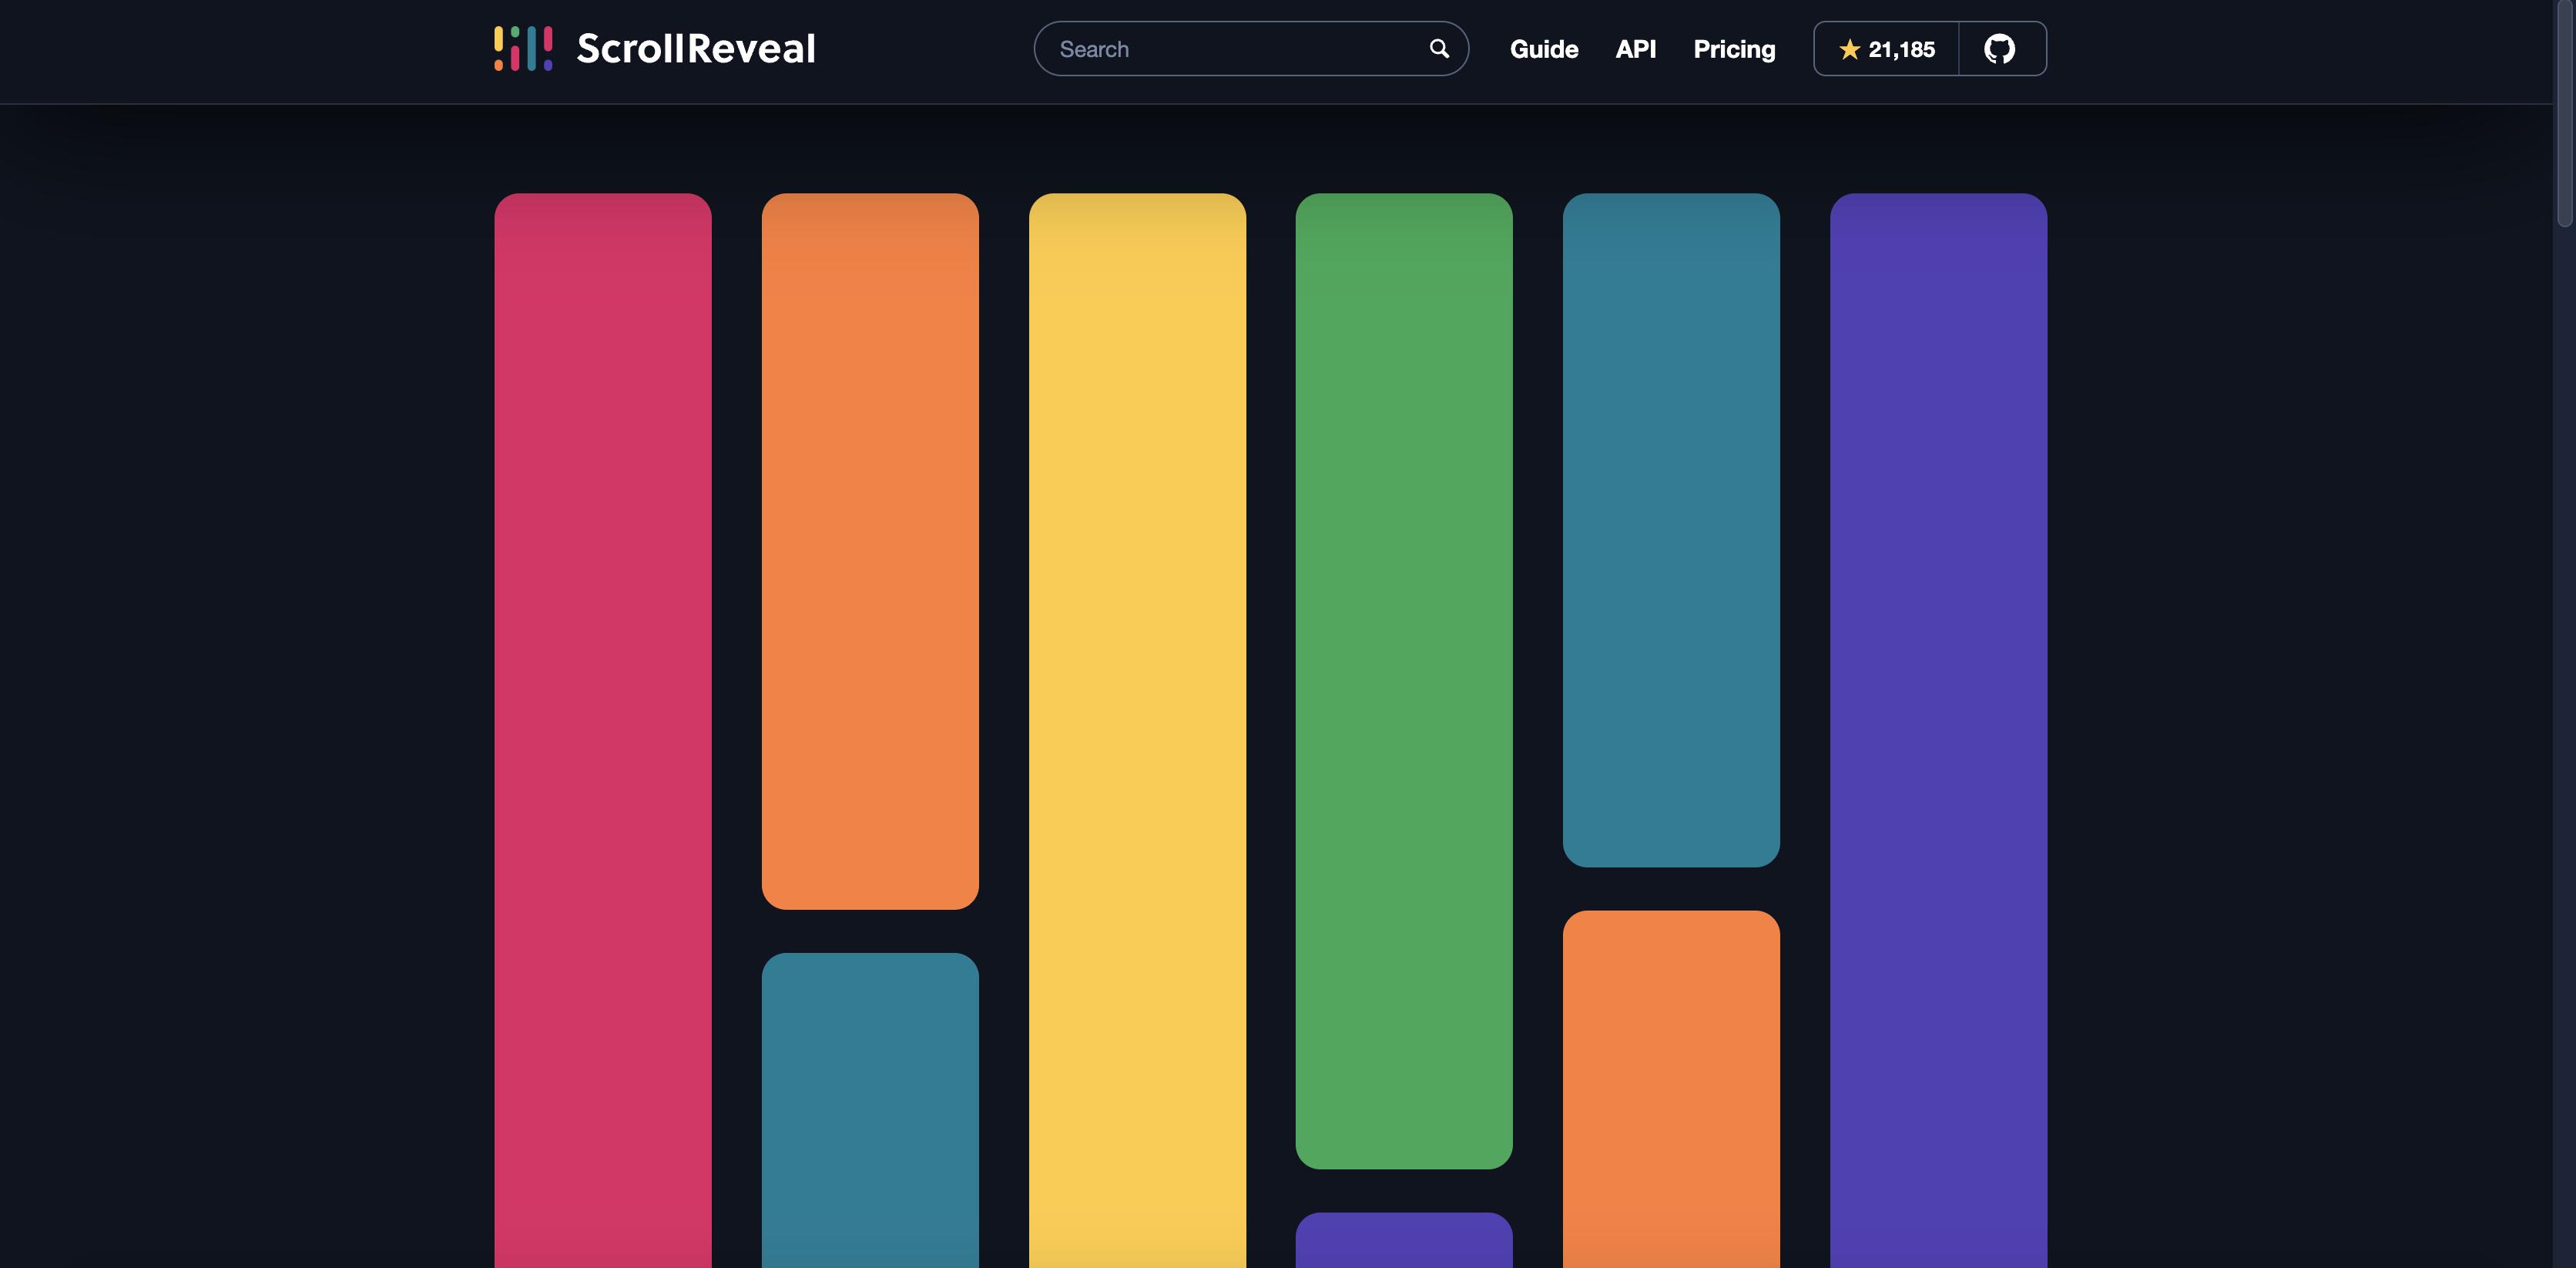
Task: Click the top orange color block
Action: point(869,551)
